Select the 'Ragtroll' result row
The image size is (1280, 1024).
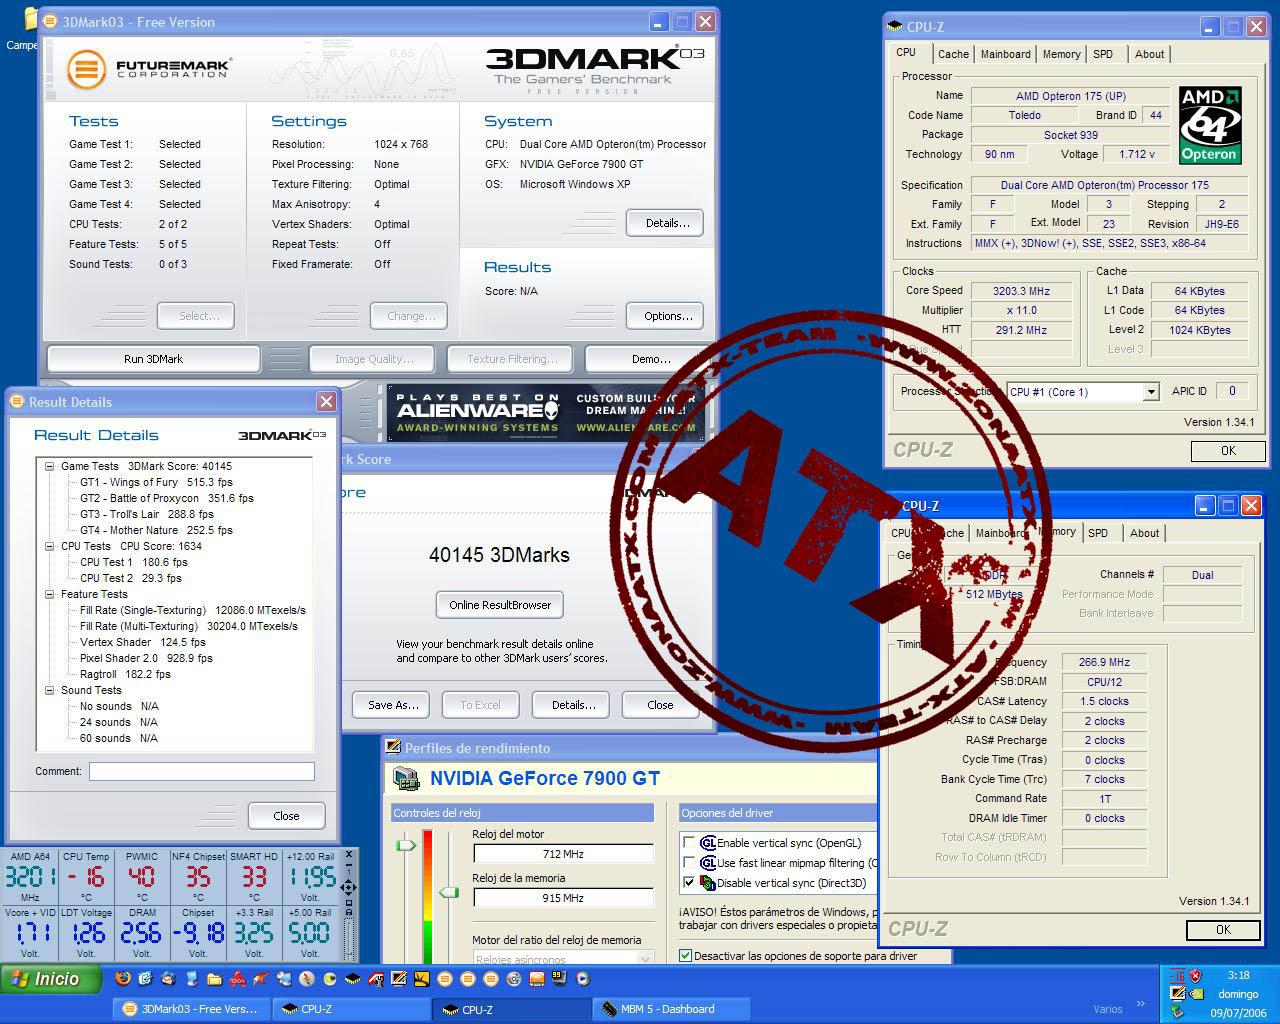[x=125, y=674]
